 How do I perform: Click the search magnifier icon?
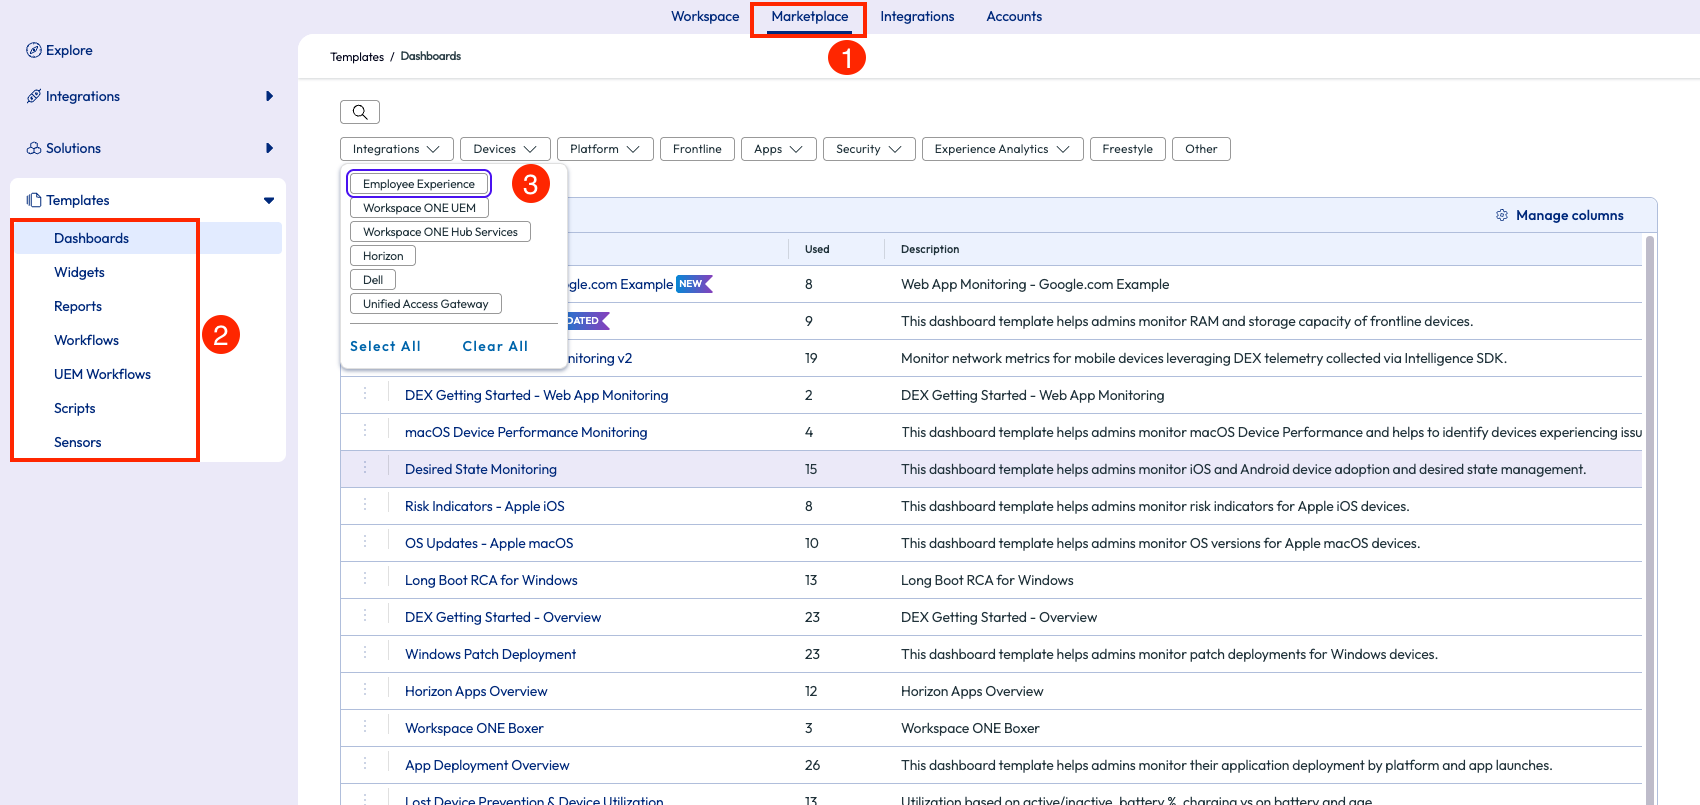[x=360, y=112]
